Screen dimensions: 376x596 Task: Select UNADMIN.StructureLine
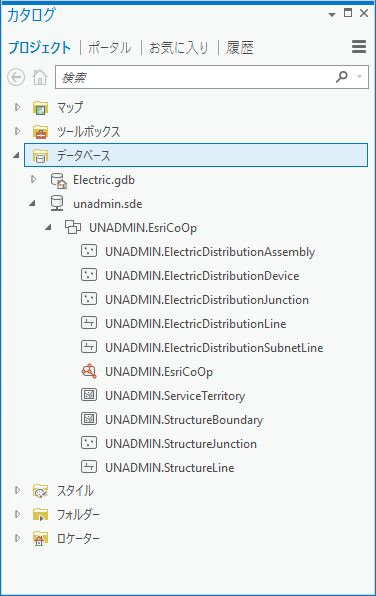pyautogui.click(x=170, y=468)
